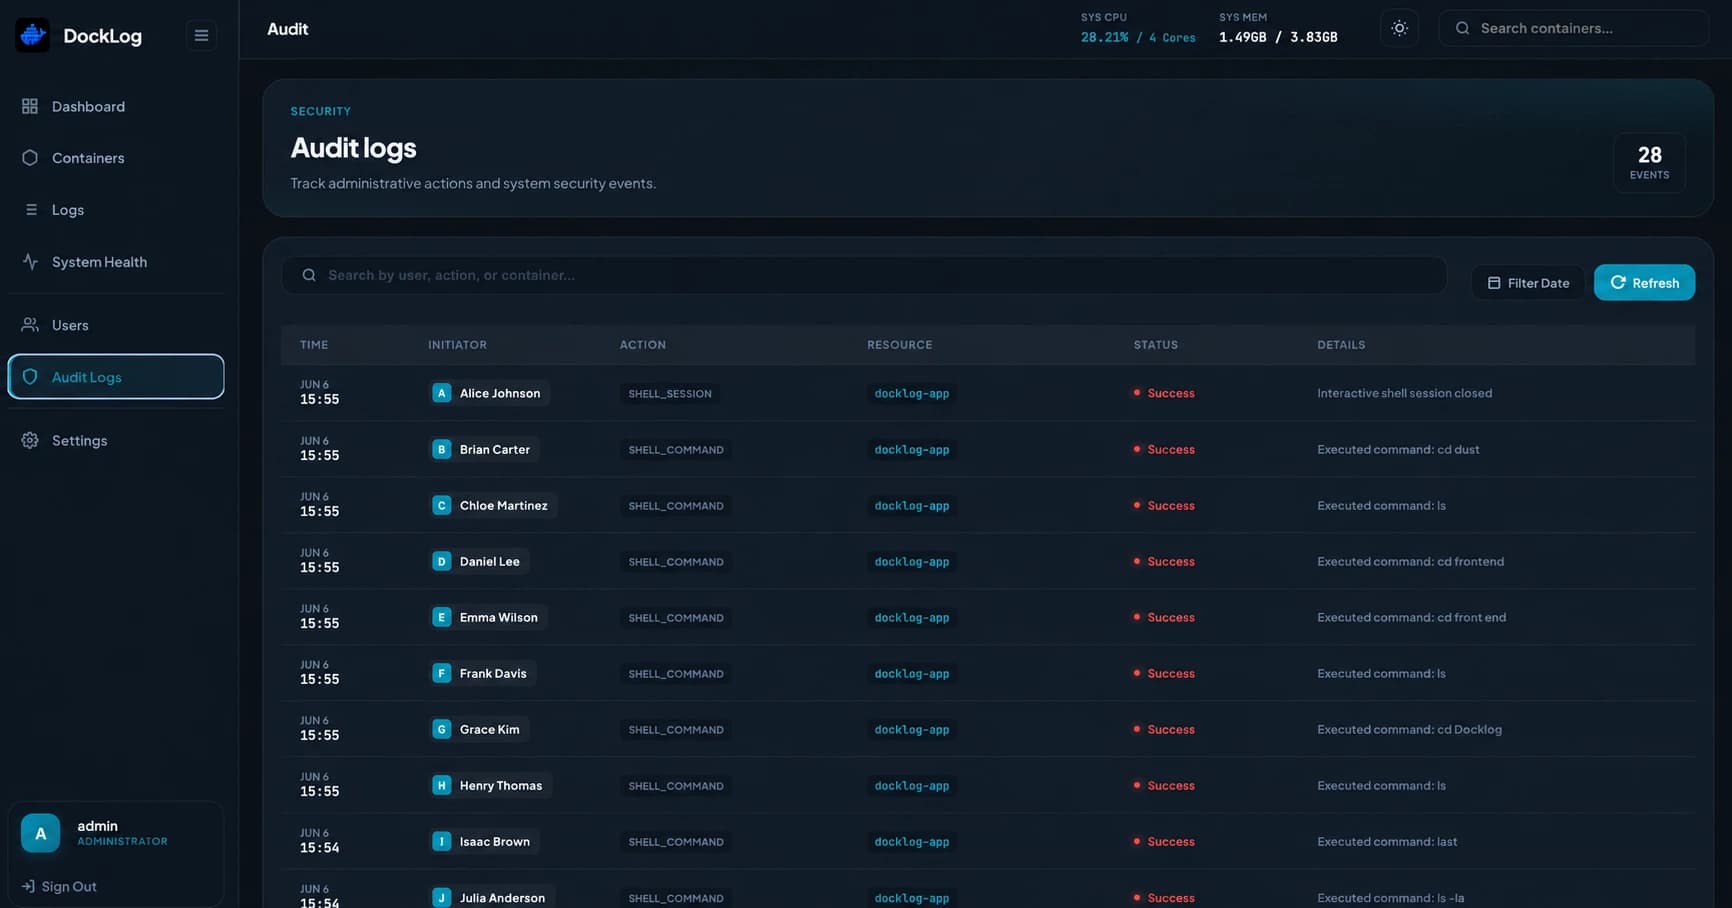Screen dimensions: 1732x908
Task: Click the Settings gear icon
Action: [x=30, y=440]
